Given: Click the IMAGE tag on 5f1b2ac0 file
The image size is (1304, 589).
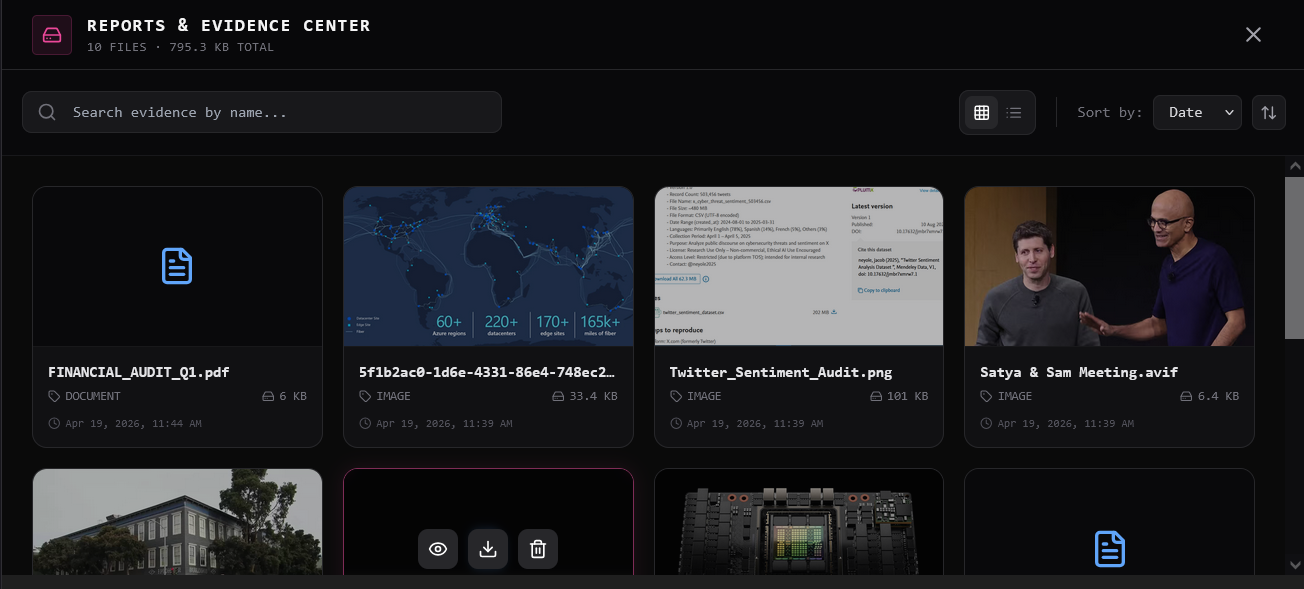Looking at the screenshot, I should point(384,396).
